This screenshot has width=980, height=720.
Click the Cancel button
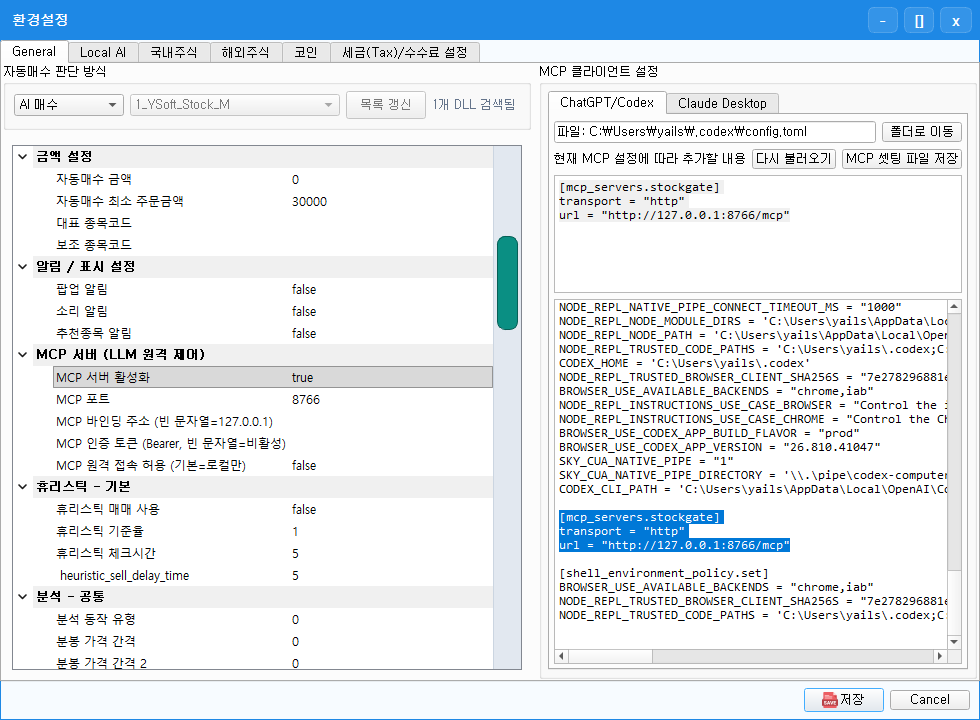pos(929,699)
